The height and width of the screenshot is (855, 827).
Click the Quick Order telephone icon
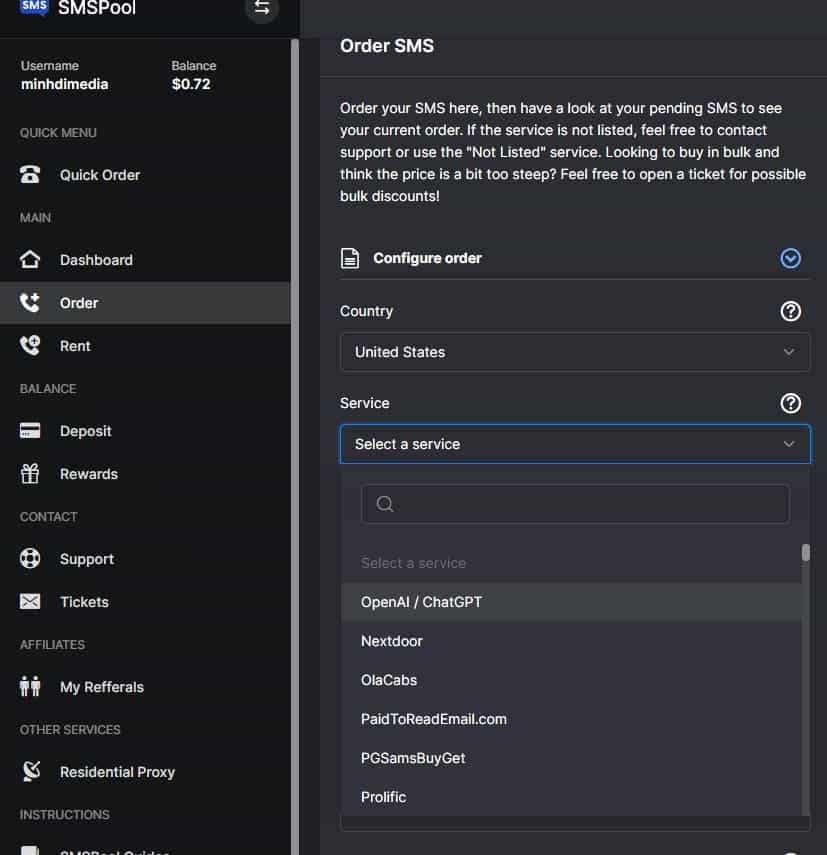pyautogui.click(x=29, y=174)
